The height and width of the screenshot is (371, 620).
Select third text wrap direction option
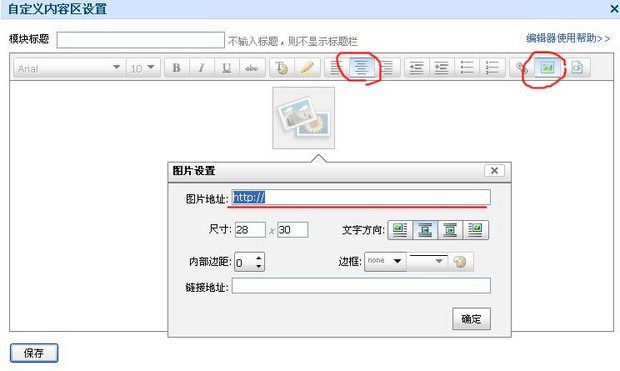point(450,230)
